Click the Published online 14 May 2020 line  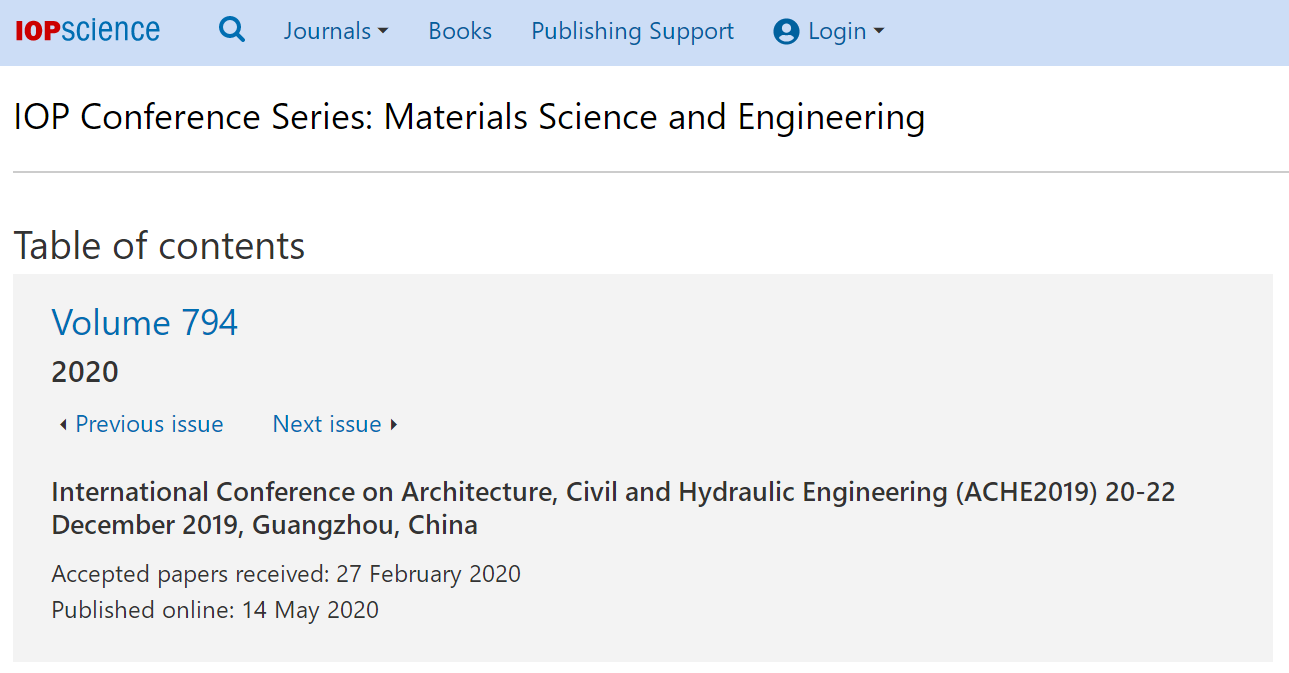(215, 610)
